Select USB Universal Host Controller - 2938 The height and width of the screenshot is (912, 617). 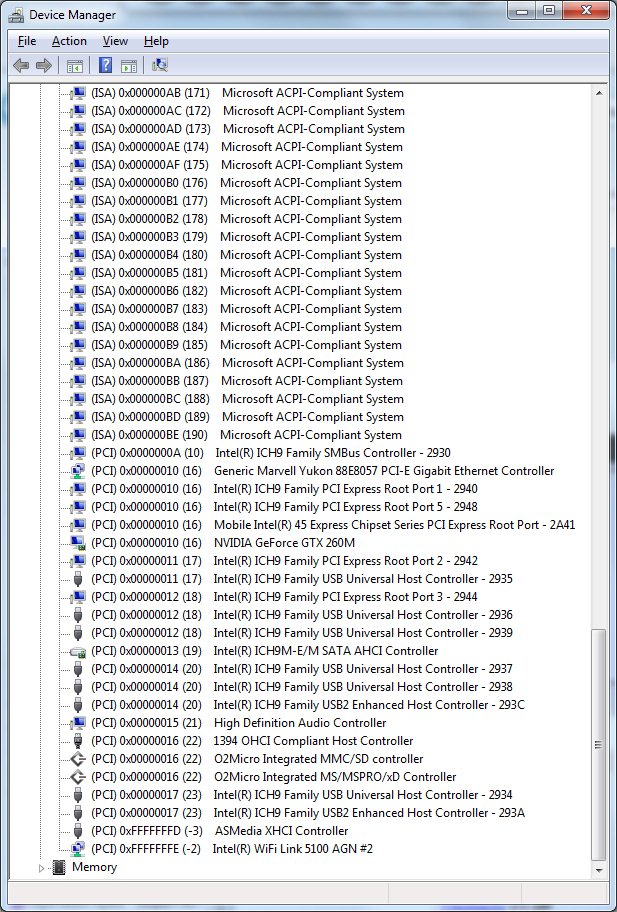coord(302,687)
